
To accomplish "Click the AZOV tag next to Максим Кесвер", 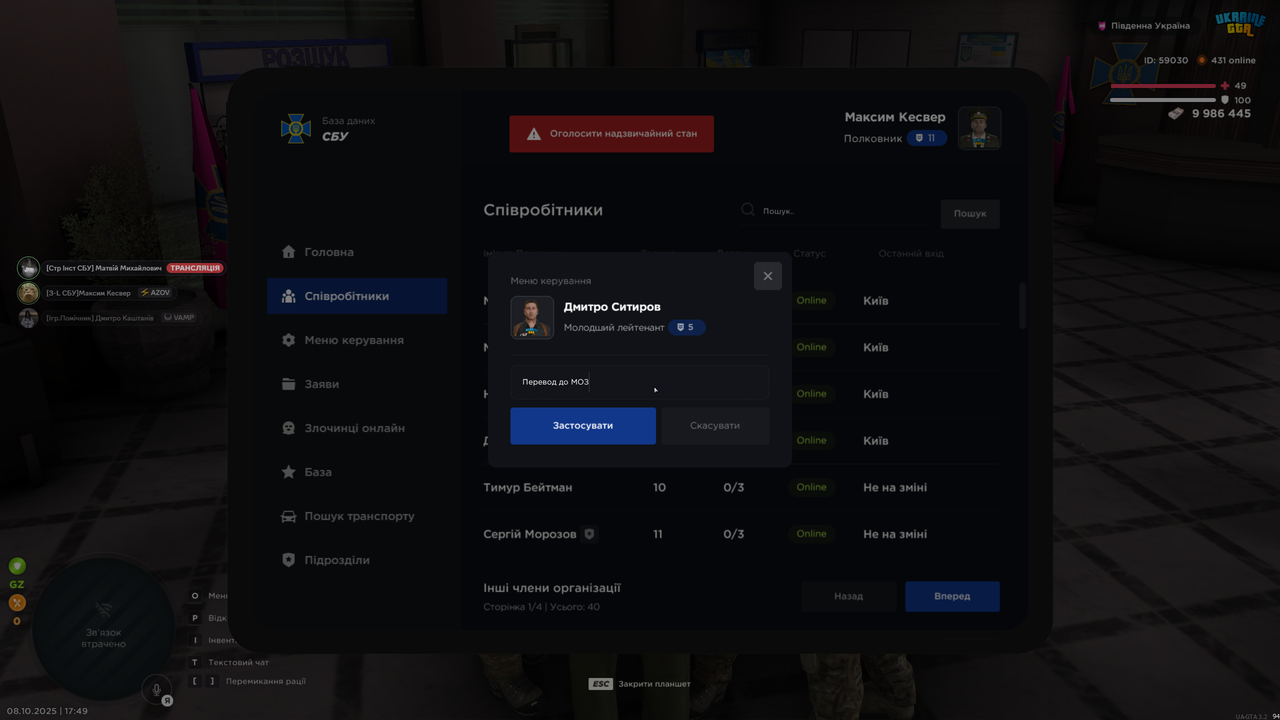I will tap(155, 293).
